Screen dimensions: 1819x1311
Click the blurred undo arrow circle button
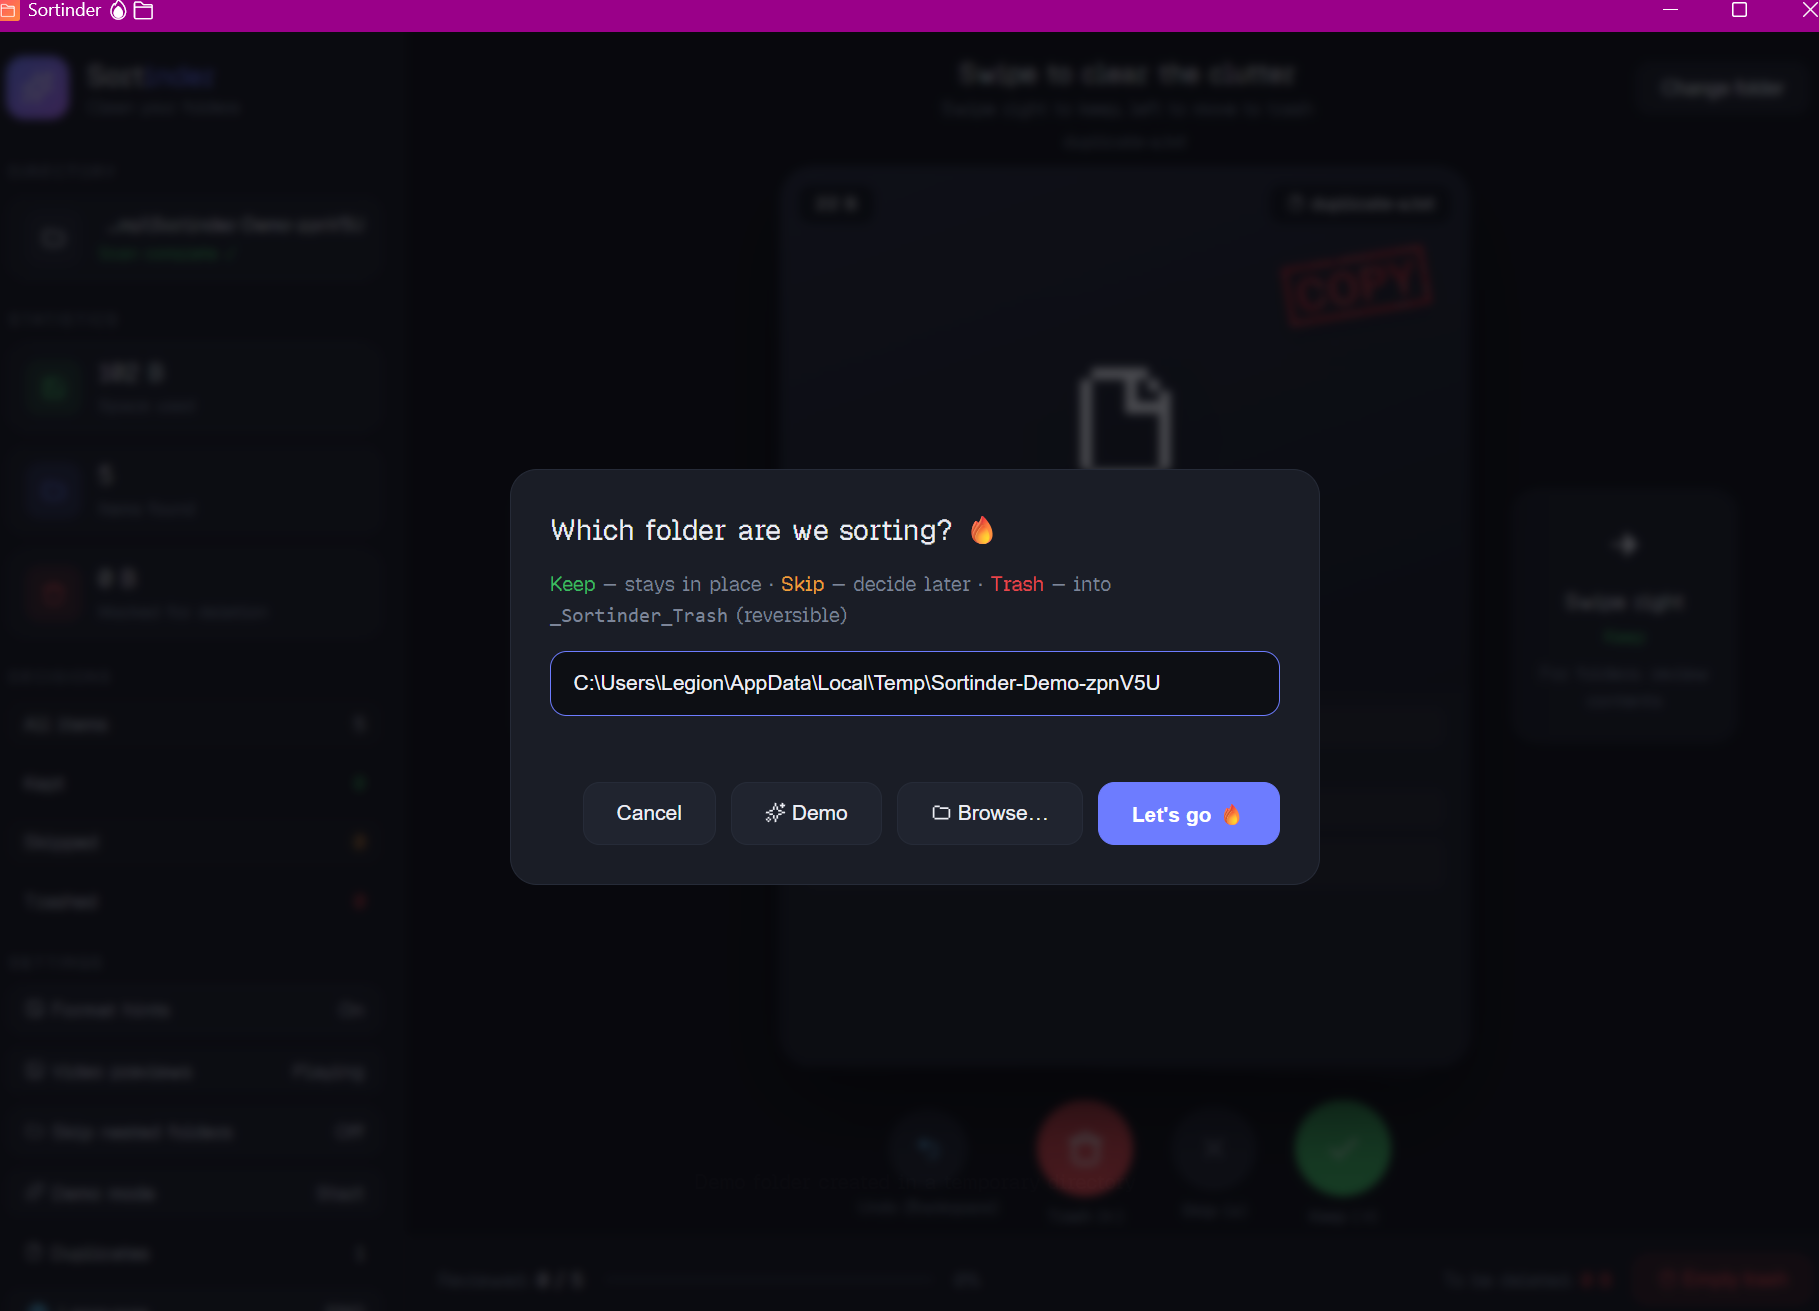(929, 1149)
